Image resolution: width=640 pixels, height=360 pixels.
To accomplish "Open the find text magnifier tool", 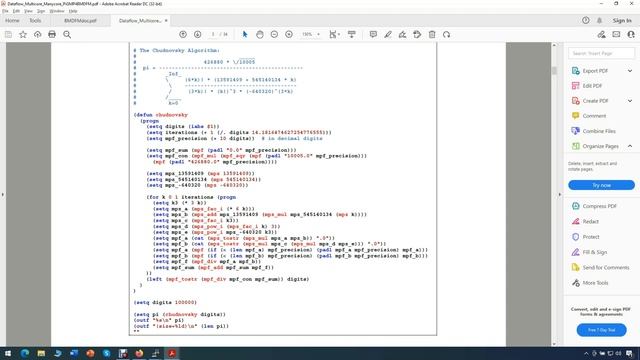I will pos(67,35).
